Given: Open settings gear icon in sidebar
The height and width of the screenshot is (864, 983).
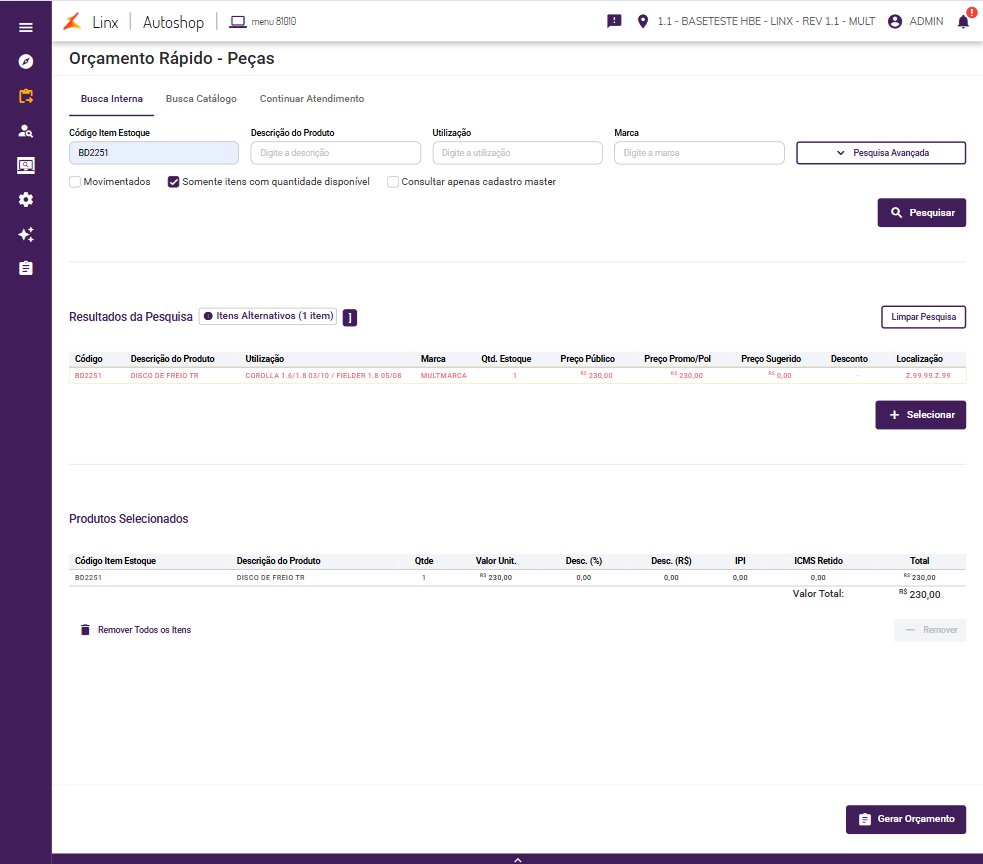Looking at the screenshot, I should (x=26, y=199).
